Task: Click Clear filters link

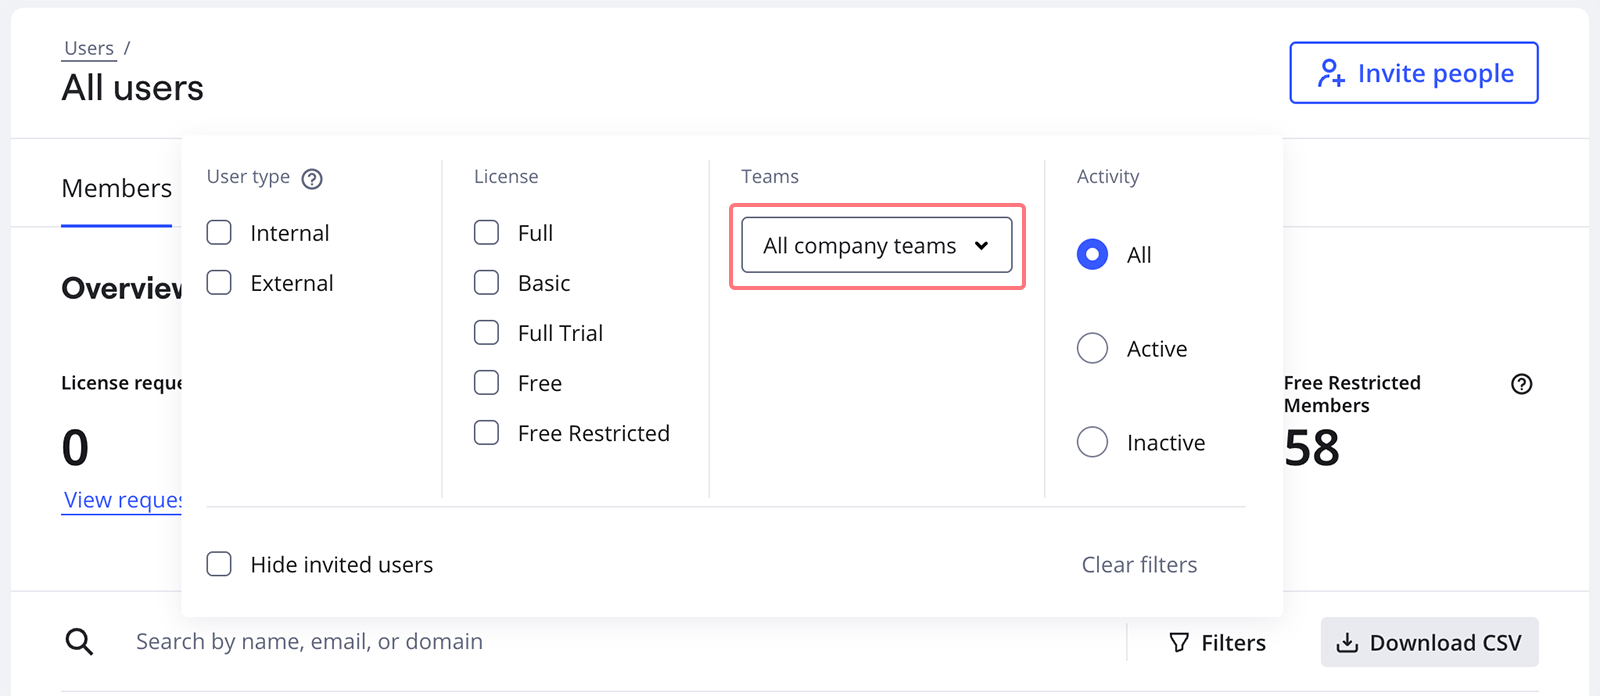Action: [1139, 565]
